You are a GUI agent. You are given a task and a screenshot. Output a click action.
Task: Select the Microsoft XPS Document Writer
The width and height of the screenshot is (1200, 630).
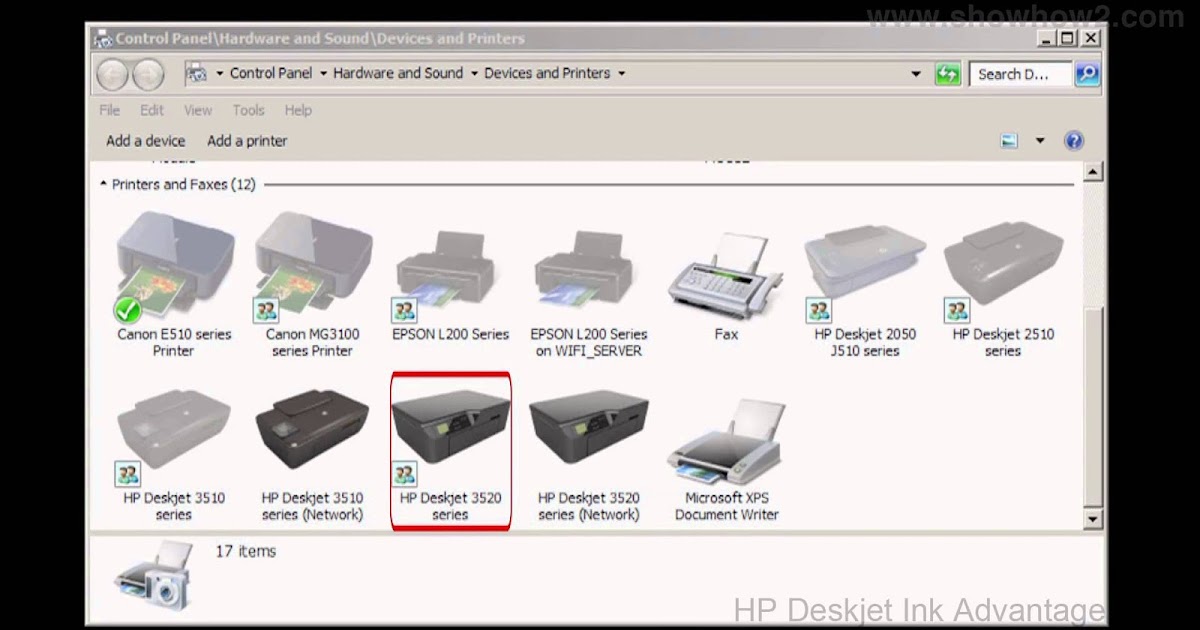[x=724, y=440]
